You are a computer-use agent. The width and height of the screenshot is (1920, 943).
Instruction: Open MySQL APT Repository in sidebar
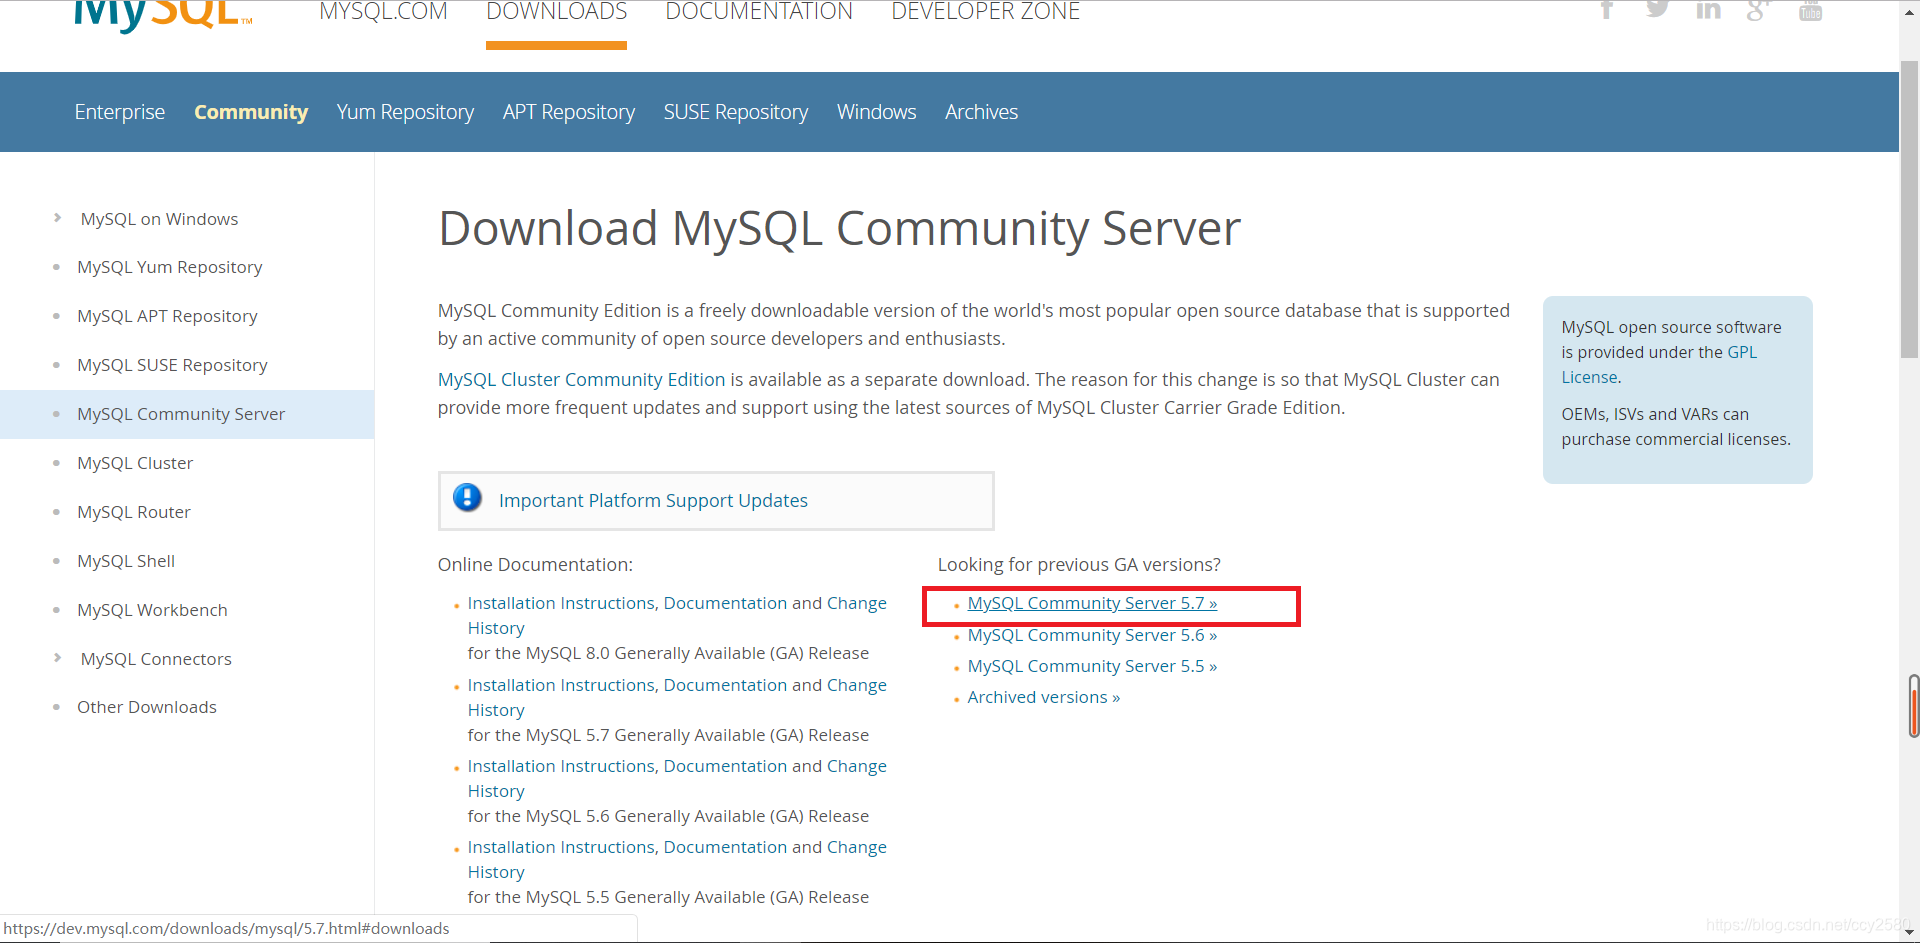pyautogui.click(x=167, y=316)
